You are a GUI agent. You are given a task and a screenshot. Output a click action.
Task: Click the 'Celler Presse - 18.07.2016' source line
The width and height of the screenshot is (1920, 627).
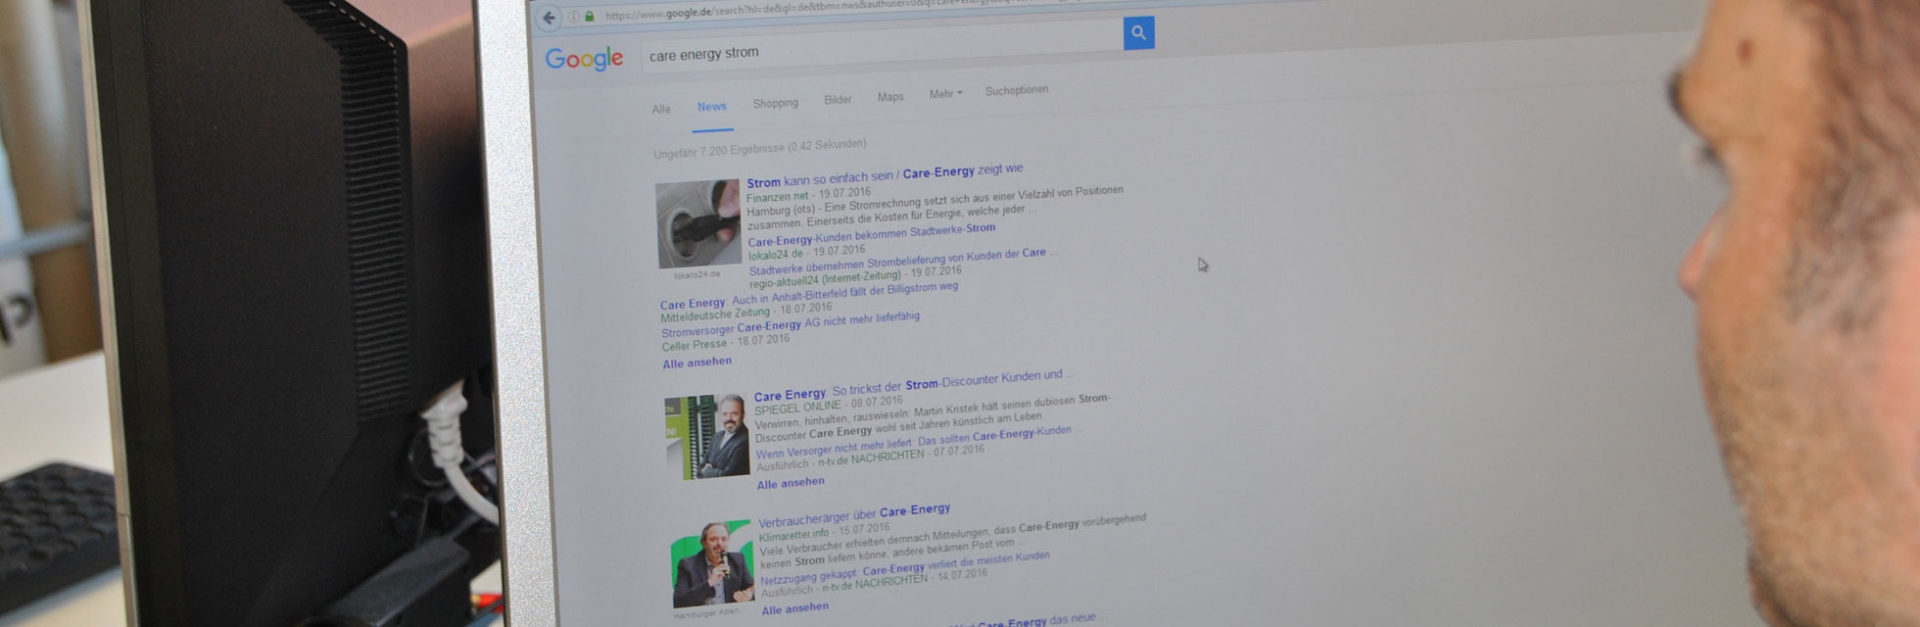coord(725,343)
